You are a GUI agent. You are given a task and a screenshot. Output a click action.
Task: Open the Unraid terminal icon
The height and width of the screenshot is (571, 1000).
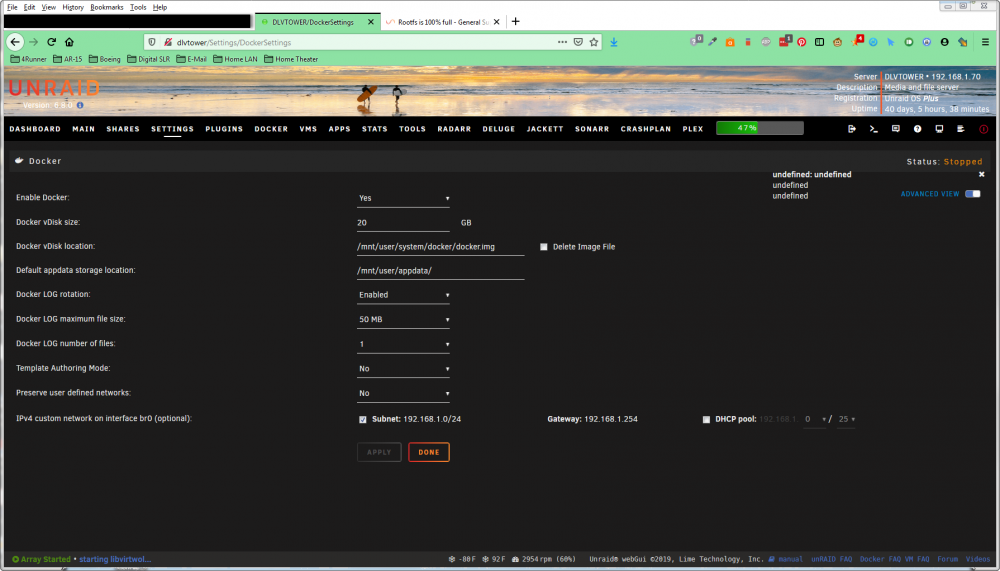point(874,129)
